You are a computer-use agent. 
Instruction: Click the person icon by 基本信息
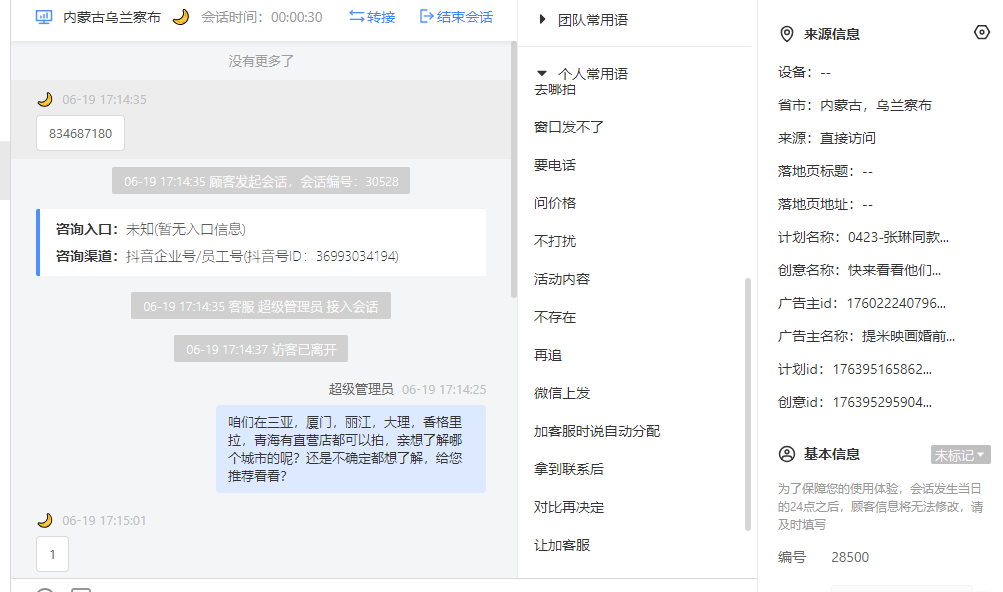[x=787, y=454]
